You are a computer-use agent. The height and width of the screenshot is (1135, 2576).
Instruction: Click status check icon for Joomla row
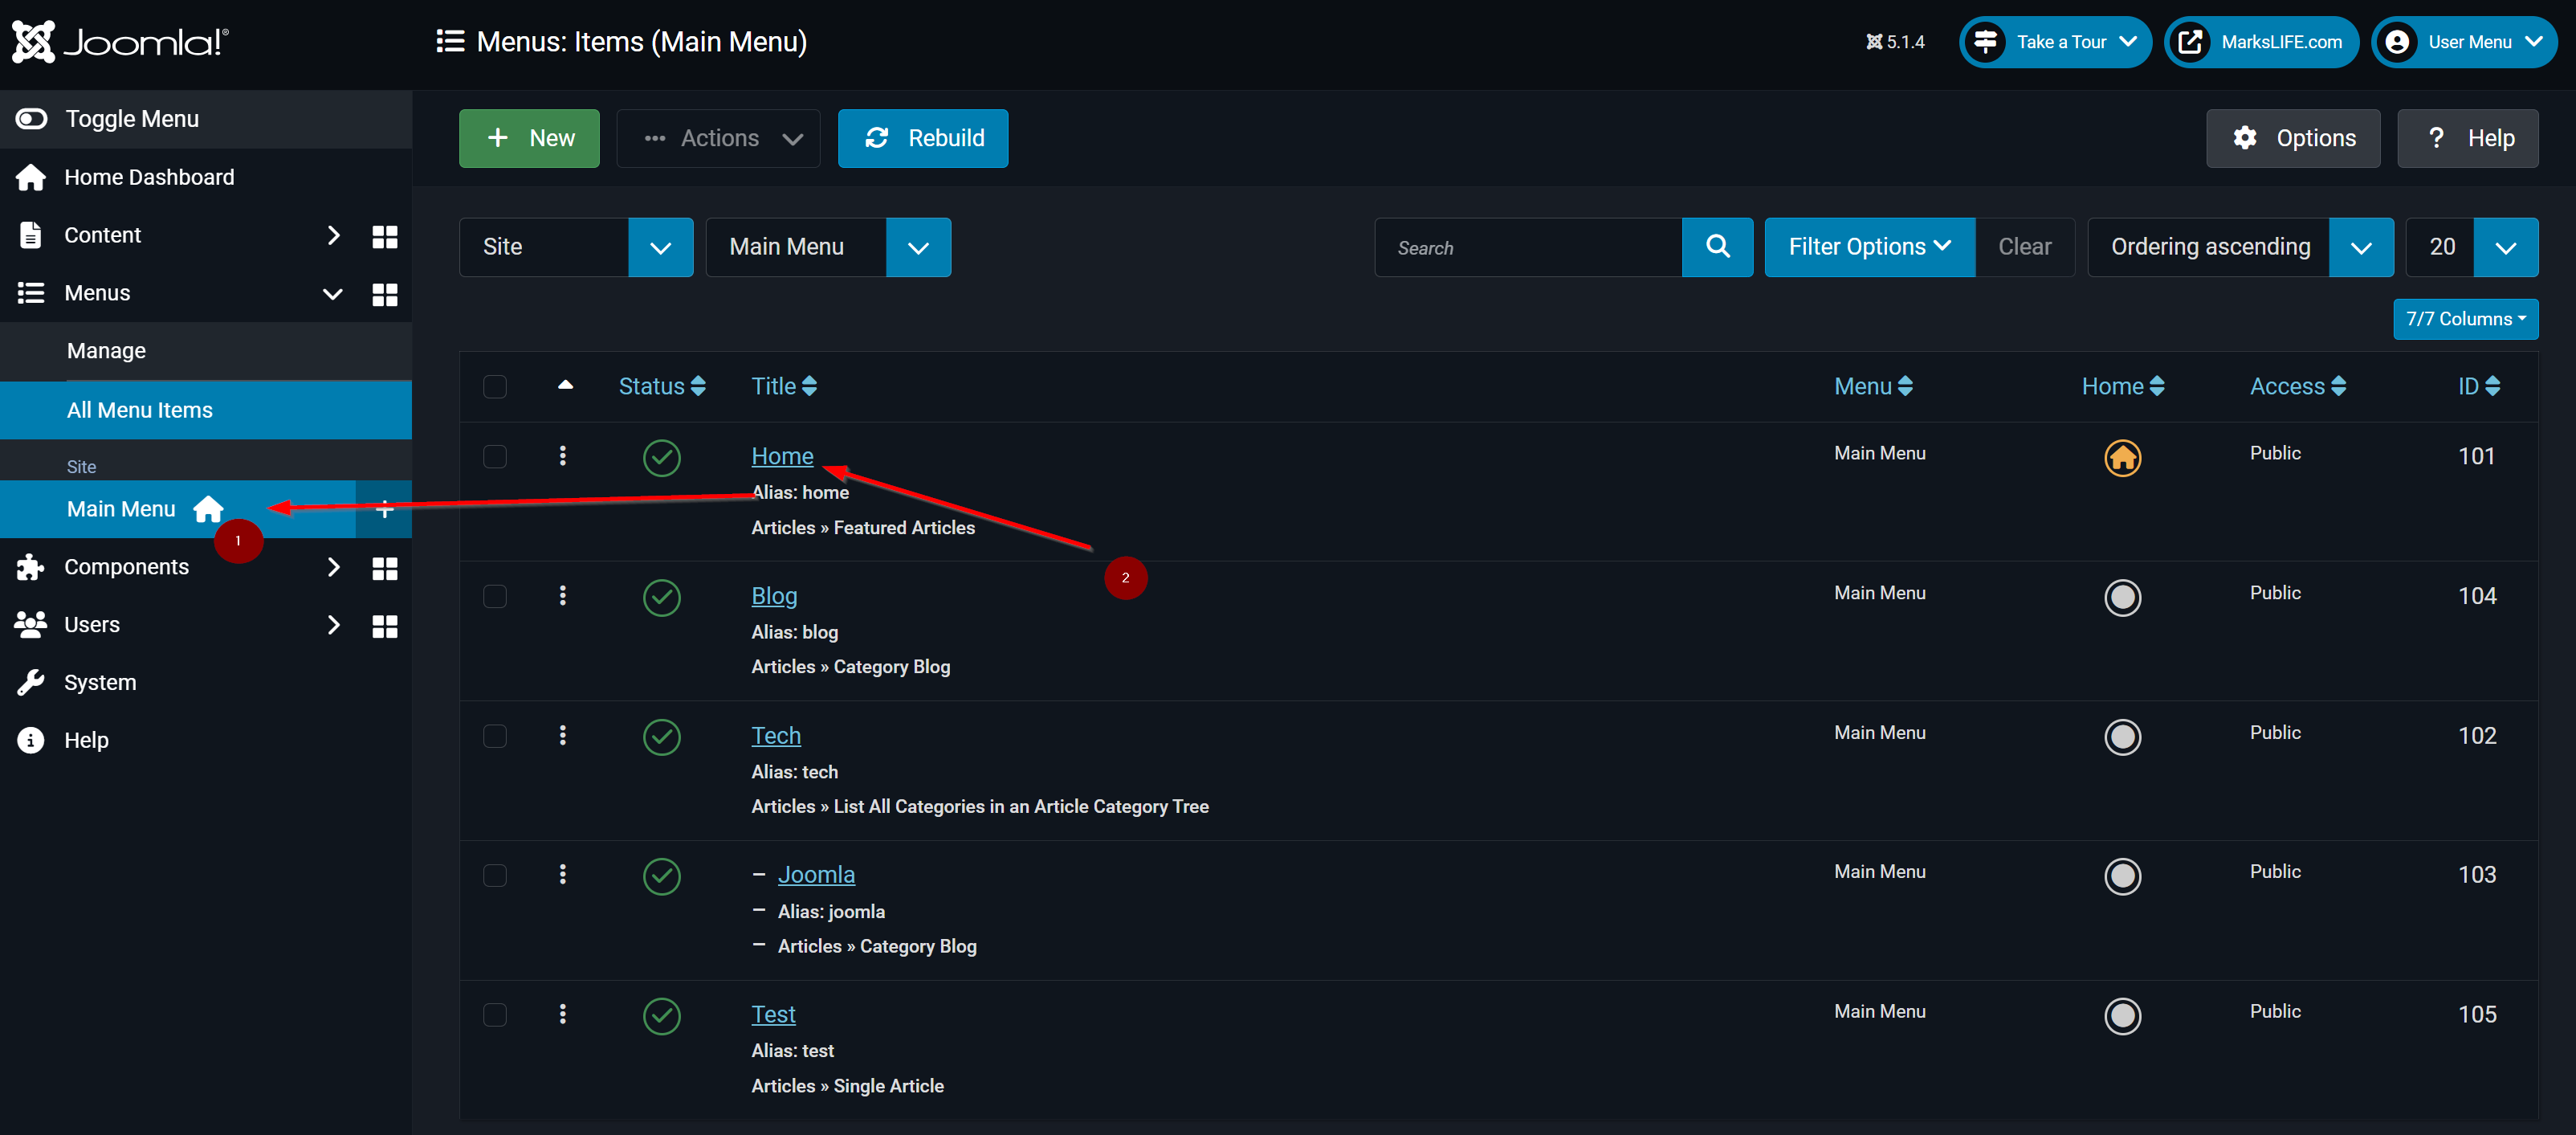pos(661,876)
